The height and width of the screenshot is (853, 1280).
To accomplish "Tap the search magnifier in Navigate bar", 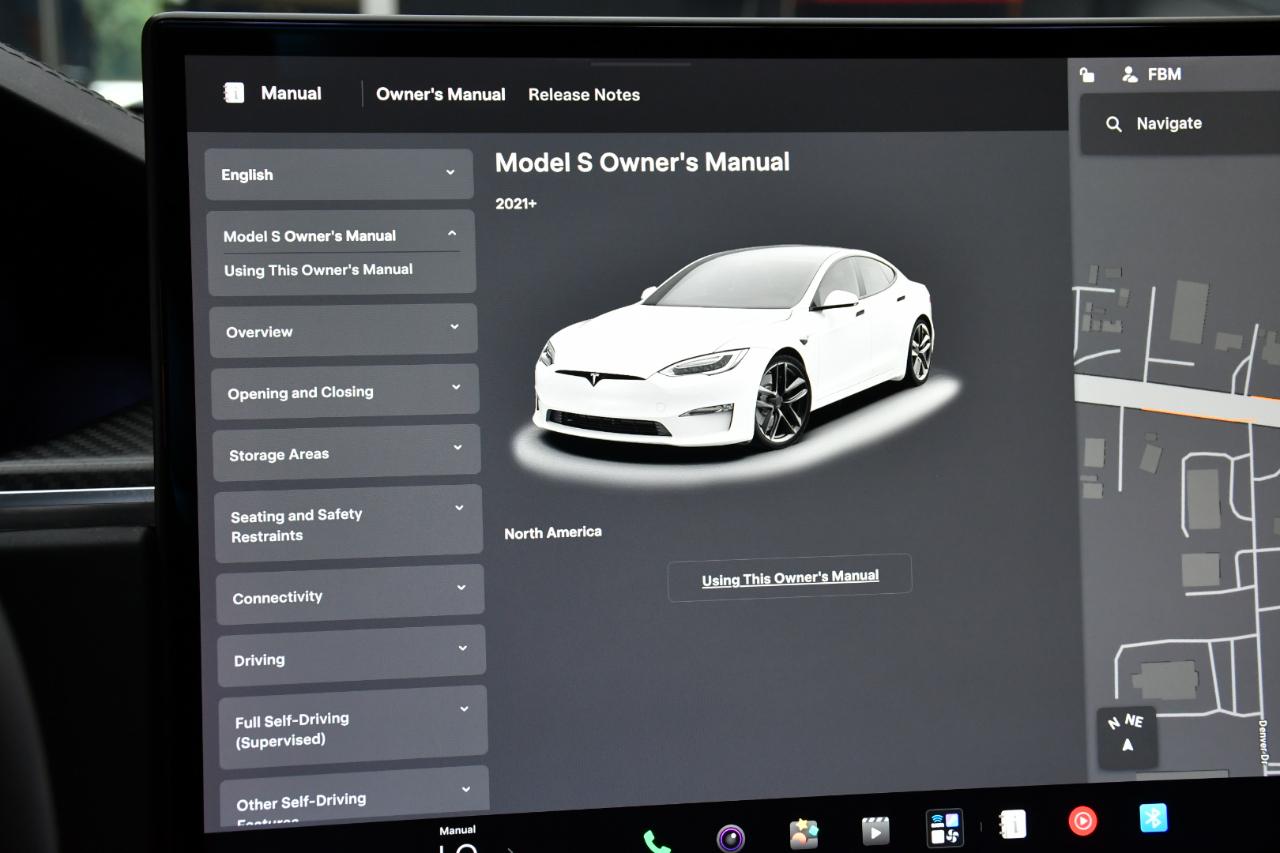I will click(1113, 125).
